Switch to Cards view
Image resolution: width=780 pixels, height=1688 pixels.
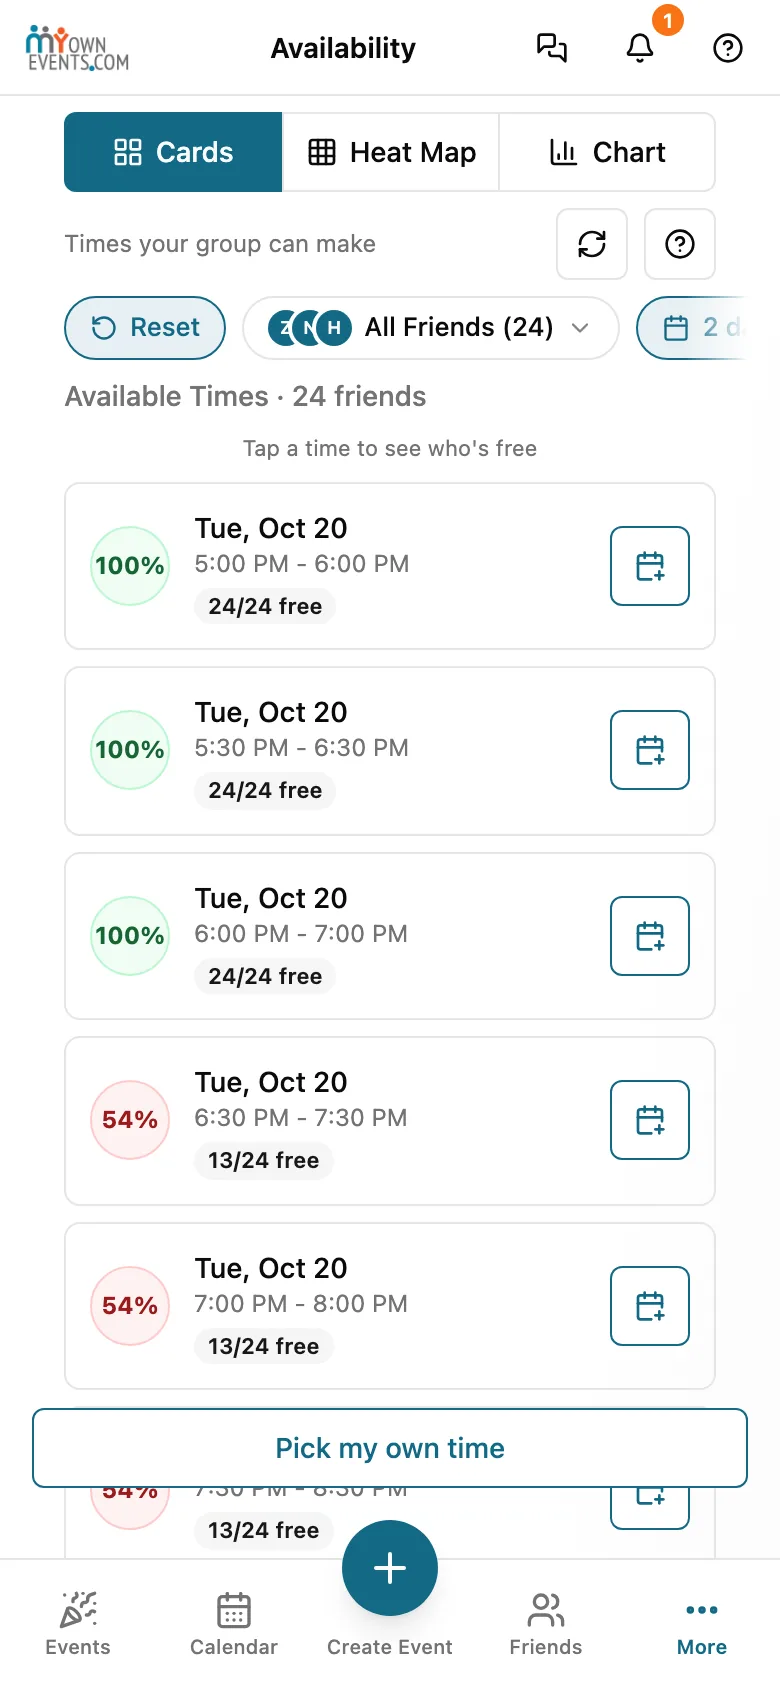click(x=173, y=152)
